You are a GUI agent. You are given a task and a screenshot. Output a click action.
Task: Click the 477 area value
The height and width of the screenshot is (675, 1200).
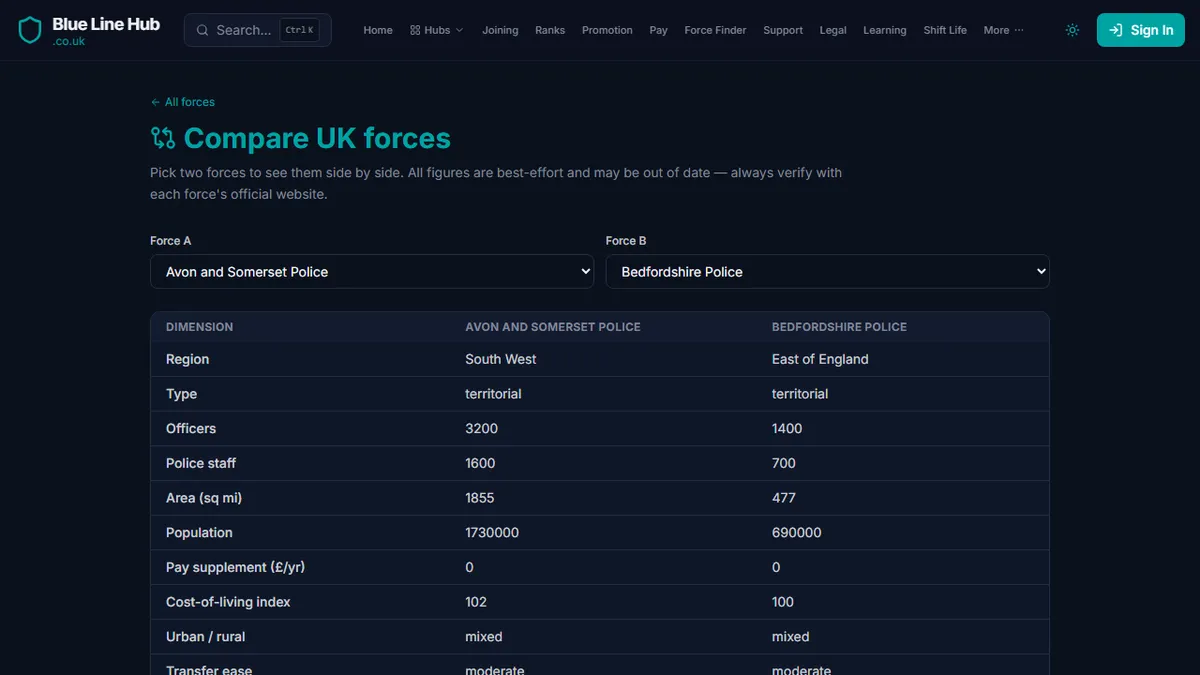784,498
